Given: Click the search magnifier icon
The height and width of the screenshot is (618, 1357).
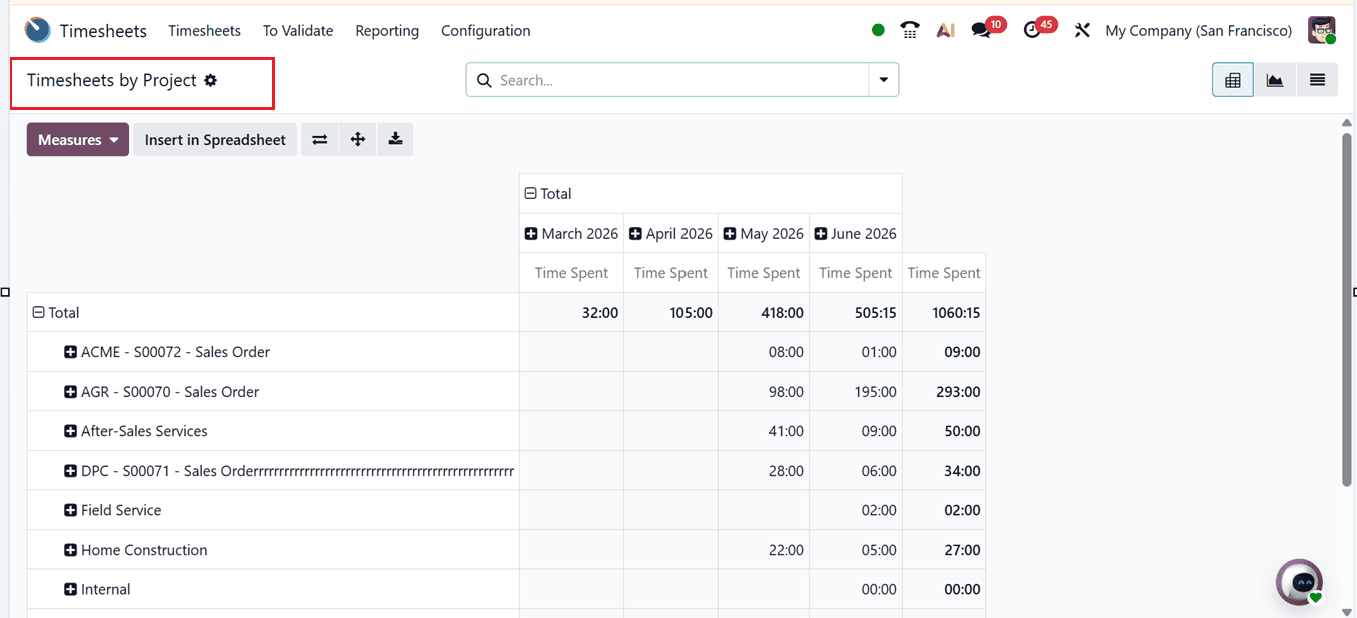Looking at the screenshot, I should pyautogui.click(x=484, y=80).
